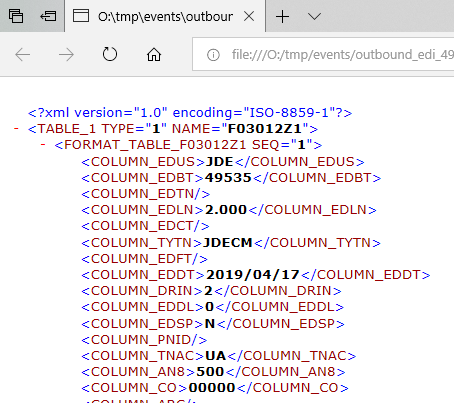Collapse the FORMAT_TABLE_F03012Z1 node
This screenshot has width=454, height=403.
tap(43, 144)
